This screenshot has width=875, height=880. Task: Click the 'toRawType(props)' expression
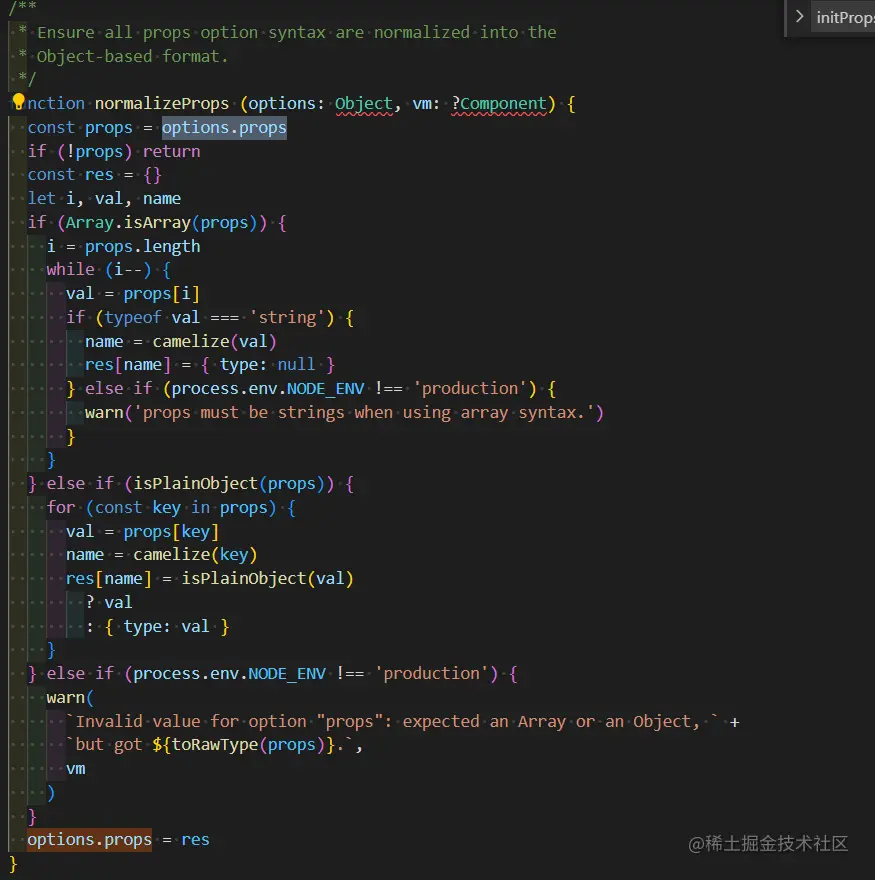(249, 745)
